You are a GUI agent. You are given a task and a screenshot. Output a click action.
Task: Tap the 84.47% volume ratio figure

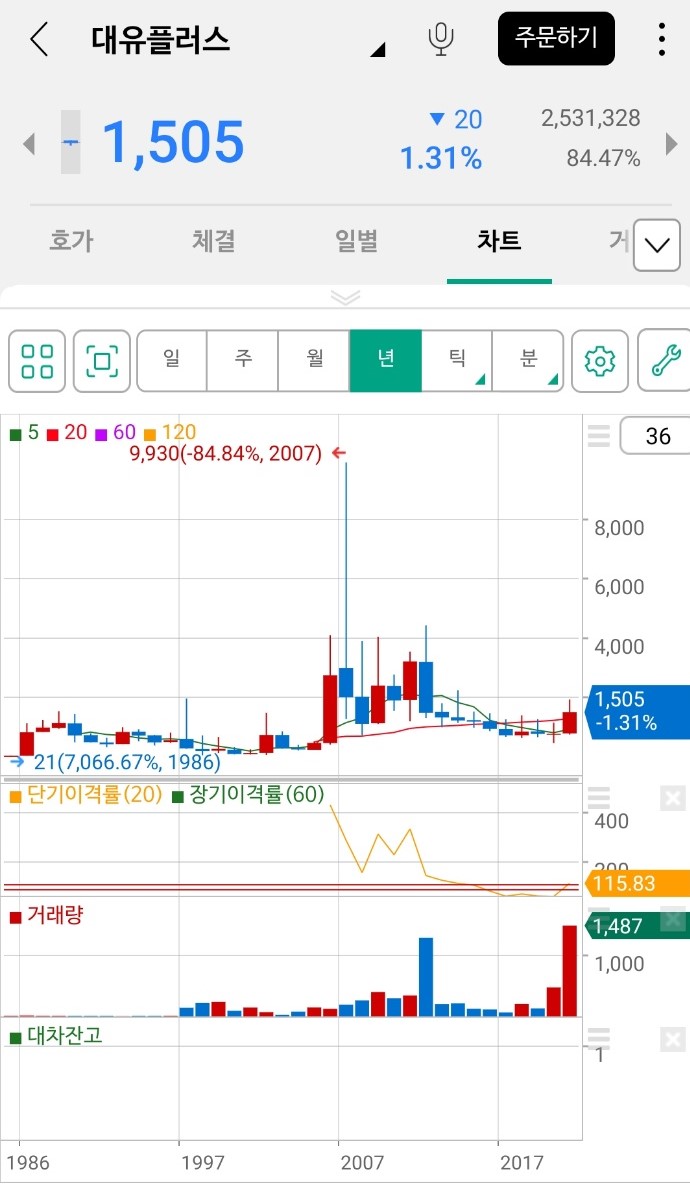pyautogui.click(x=604, y=158)
